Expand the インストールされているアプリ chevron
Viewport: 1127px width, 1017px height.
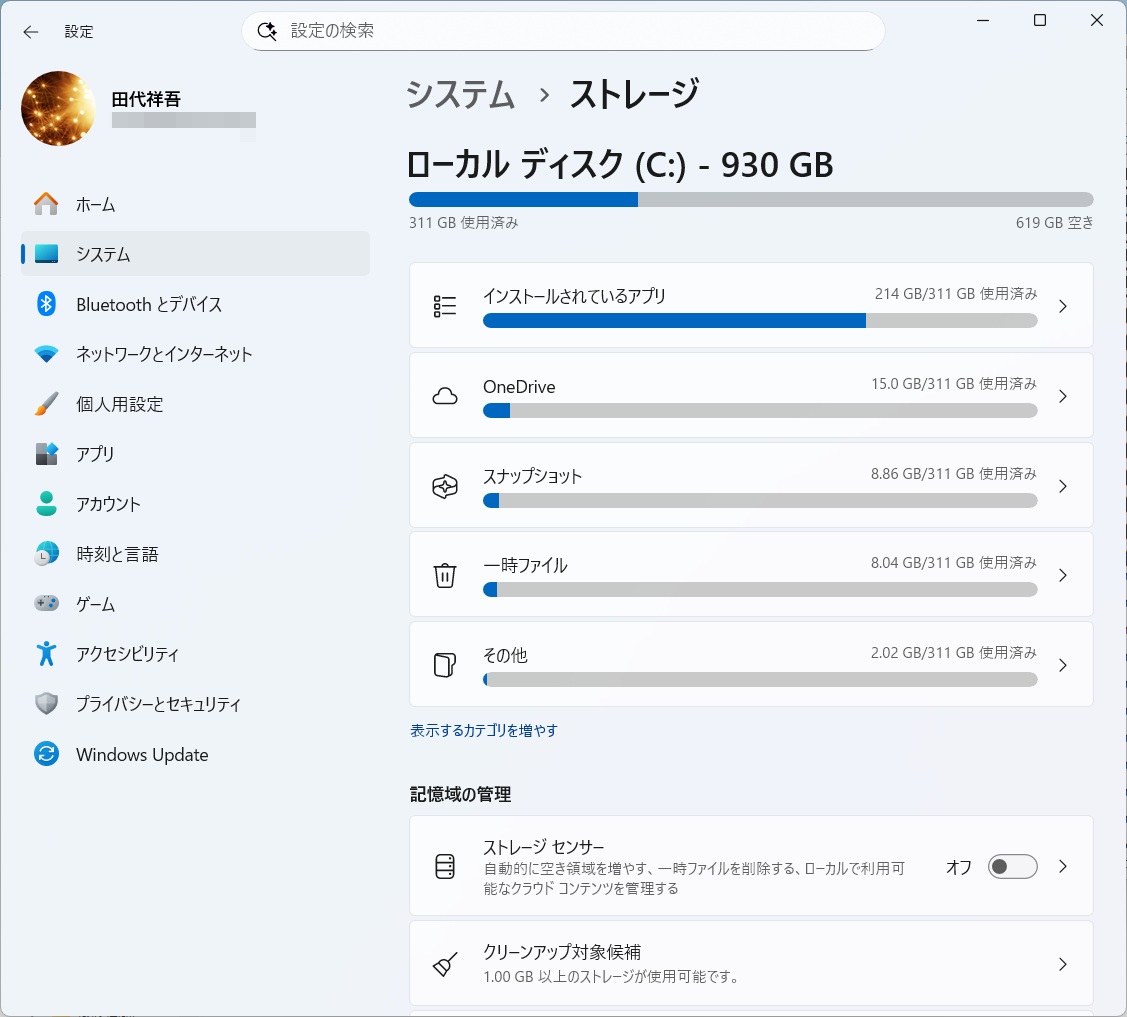[x=1063, y=307]
